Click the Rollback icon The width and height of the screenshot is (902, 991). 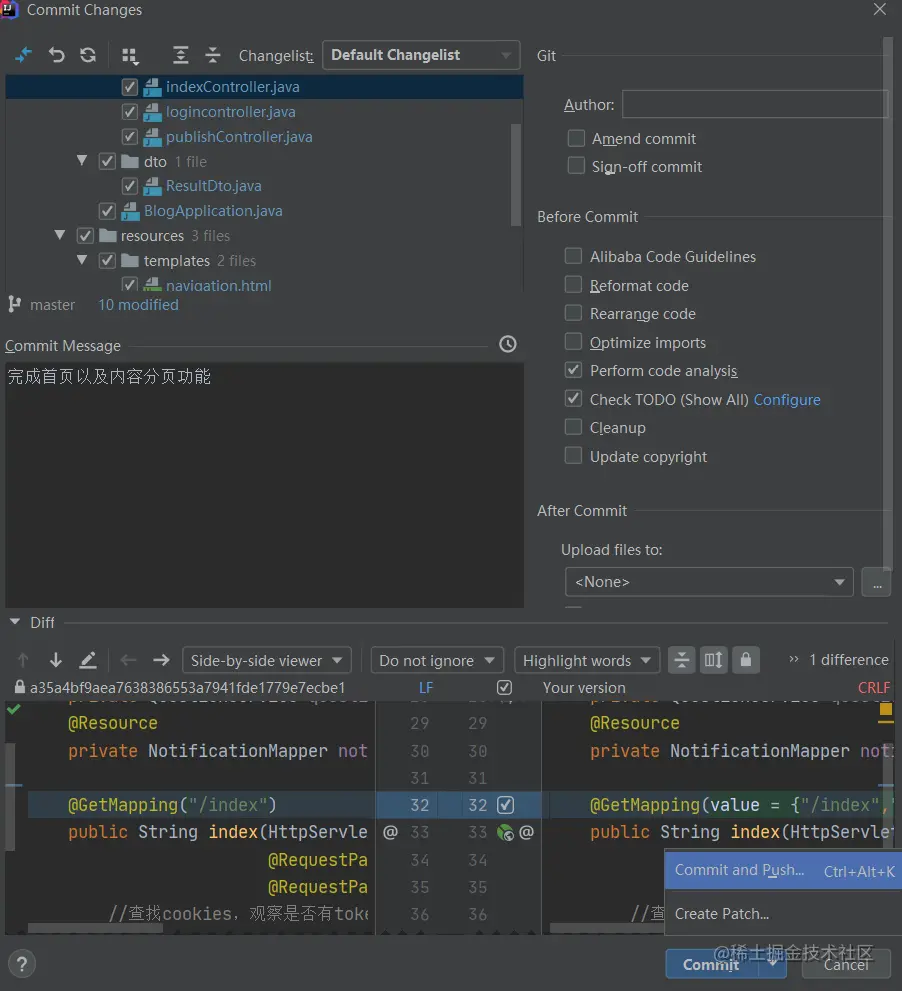click(56, 56)
